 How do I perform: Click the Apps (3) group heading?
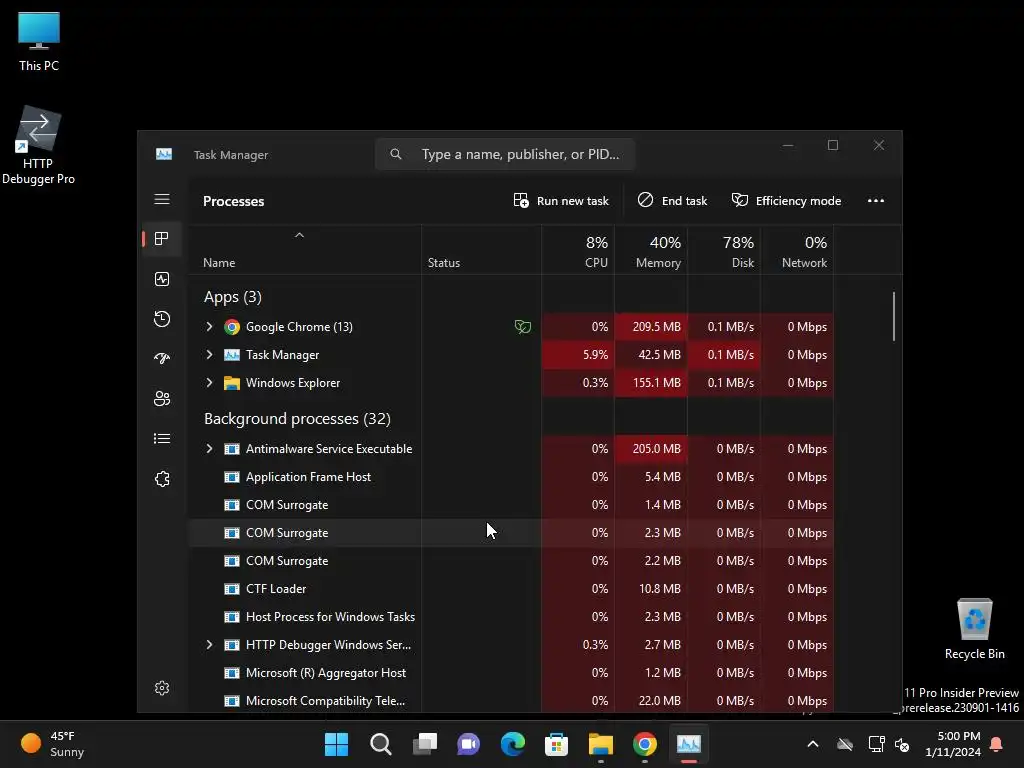232,297
